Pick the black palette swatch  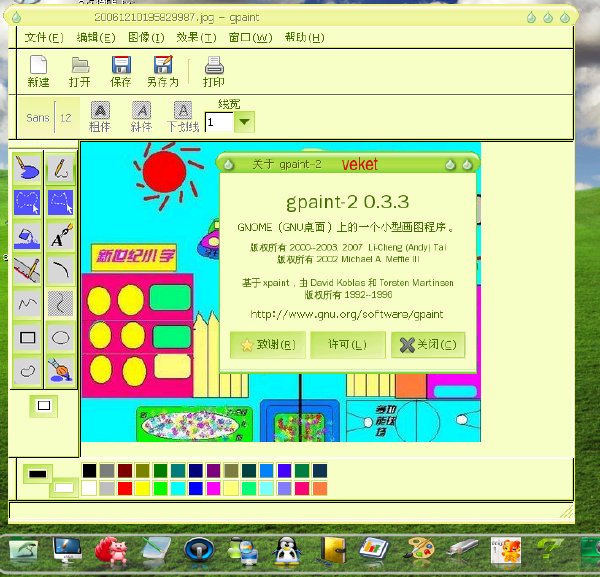[90, 471]
